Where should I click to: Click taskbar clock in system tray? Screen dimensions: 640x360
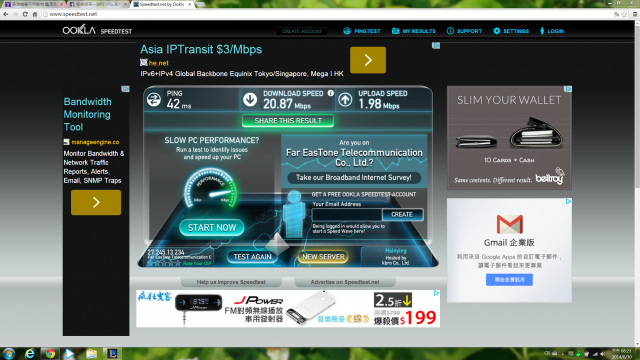coord(622,354)
